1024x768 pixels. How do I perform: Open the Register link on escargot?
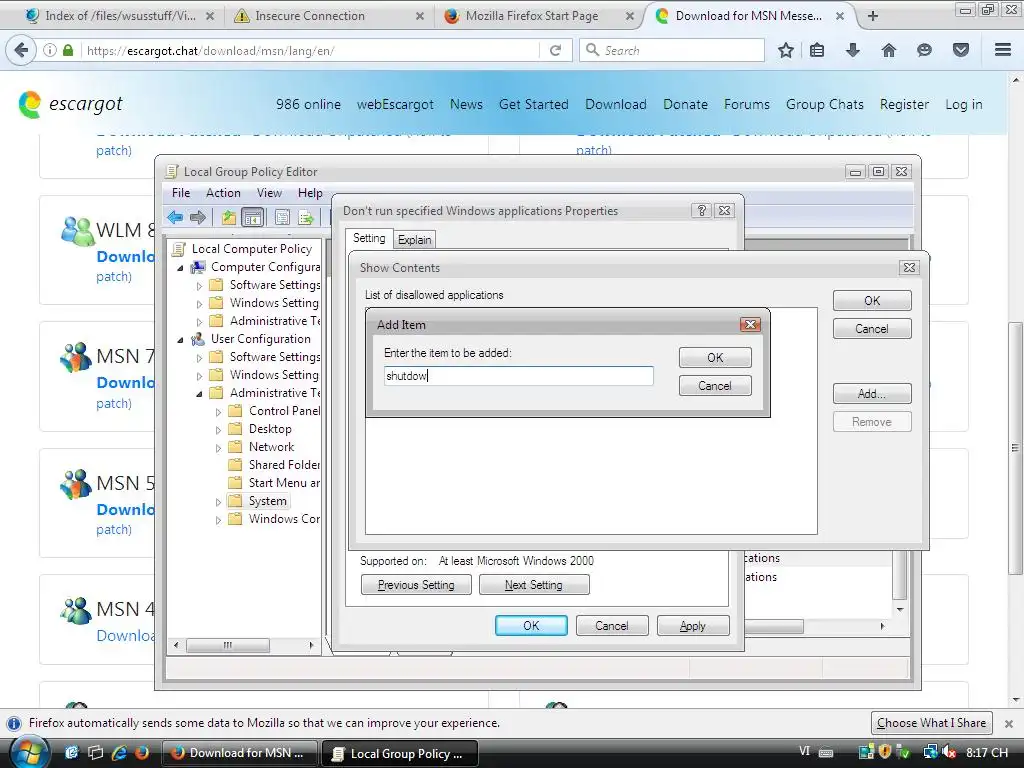pyautogui.click(x=904, y=104)
